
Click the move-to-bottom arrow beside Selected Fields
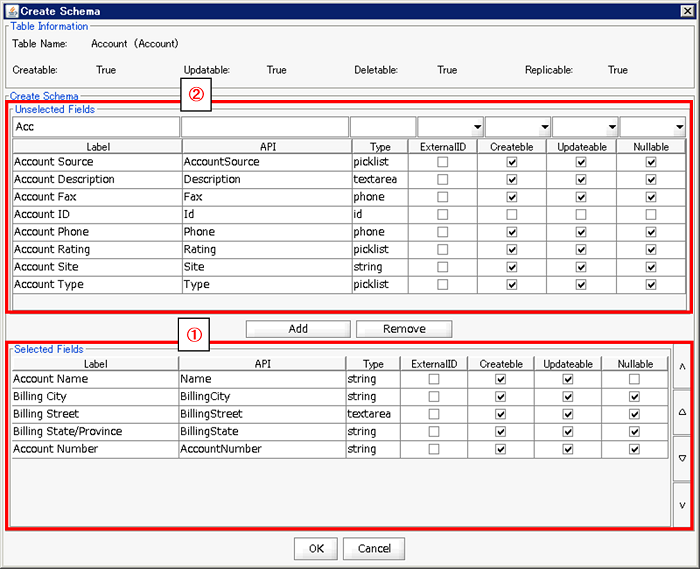tap(682, 504)
